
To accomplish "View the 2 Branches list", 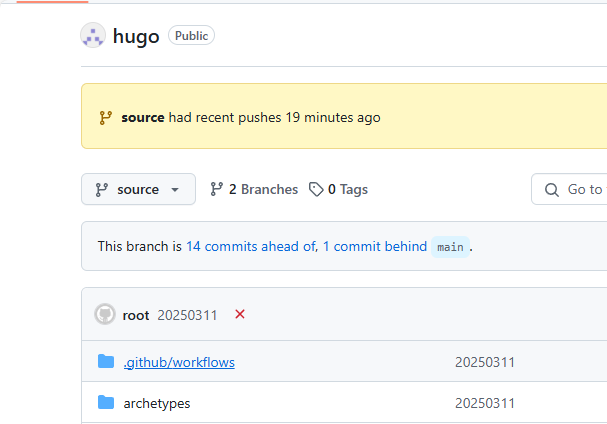I will (254, 189).
